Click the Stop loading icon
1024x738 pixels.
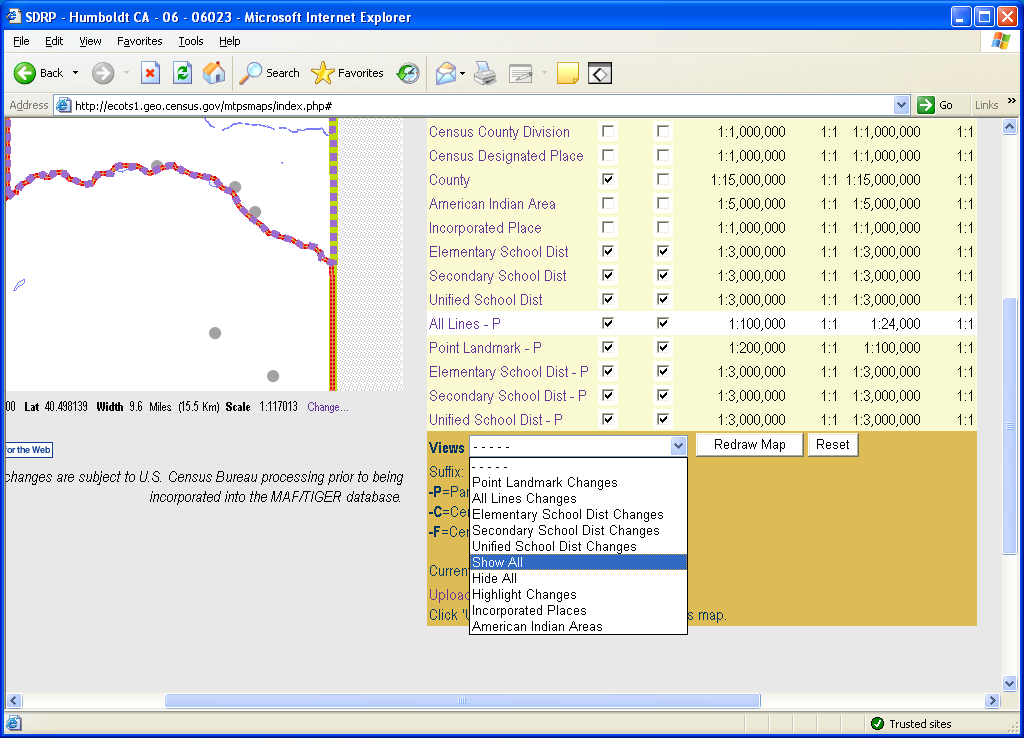click(x=150, y=73)
